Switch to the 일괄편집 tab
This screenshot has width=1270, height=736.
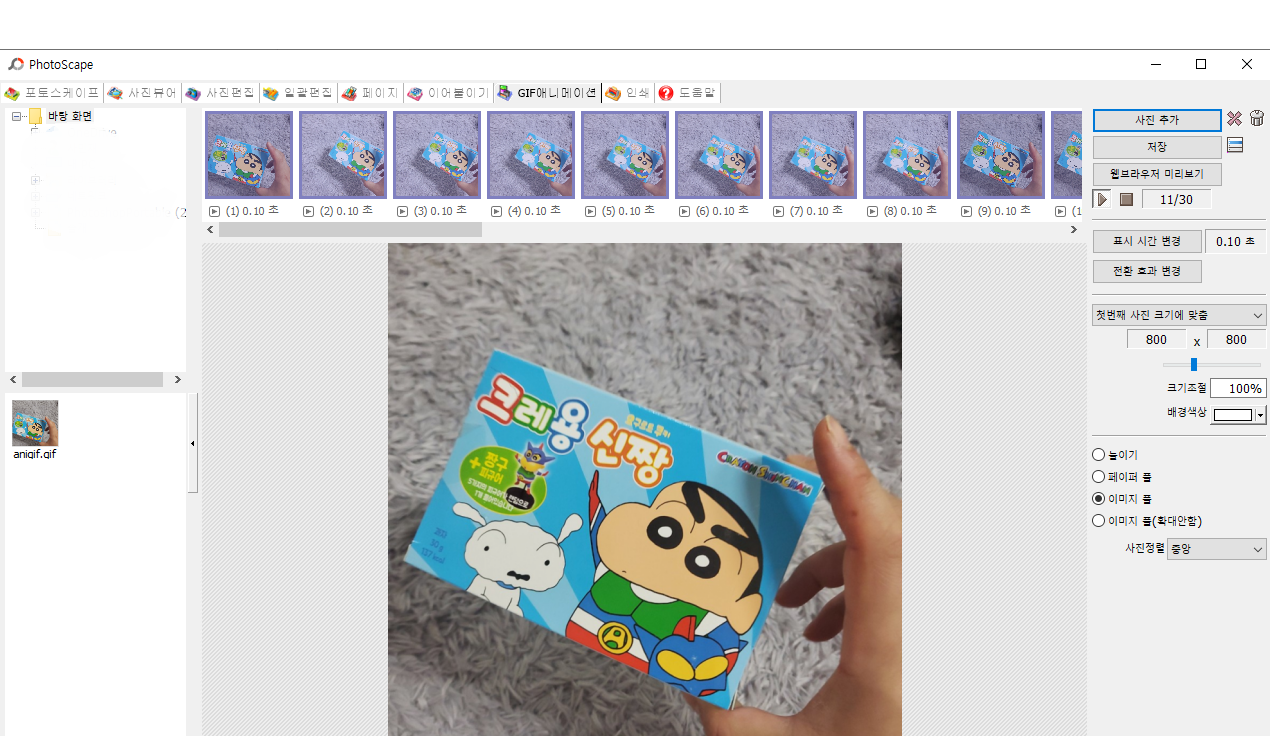[x=298, y=93]
